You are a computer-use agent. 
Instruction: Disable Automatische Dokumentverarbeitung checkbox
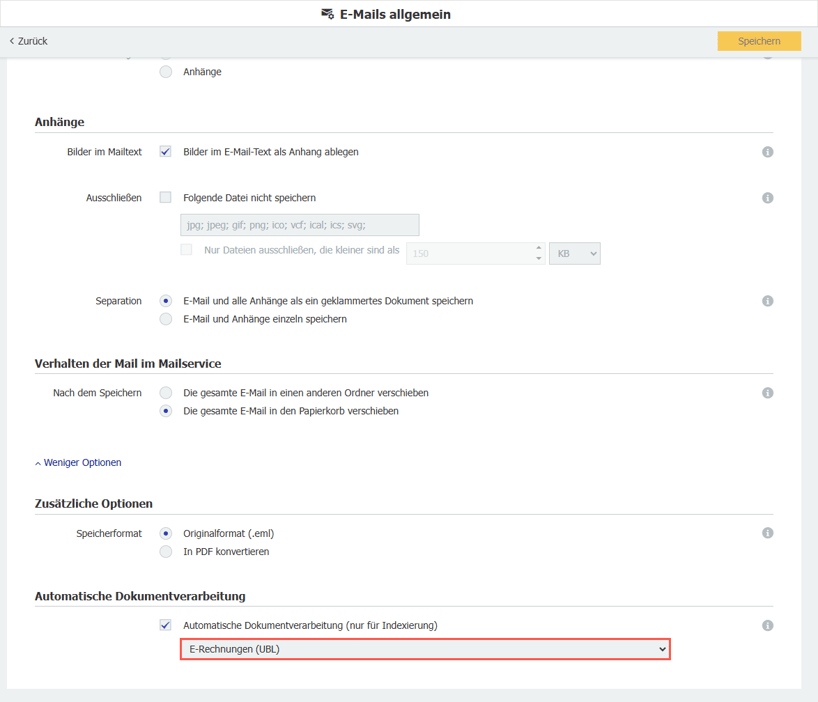pyautogui.click(x=166, y=625)
